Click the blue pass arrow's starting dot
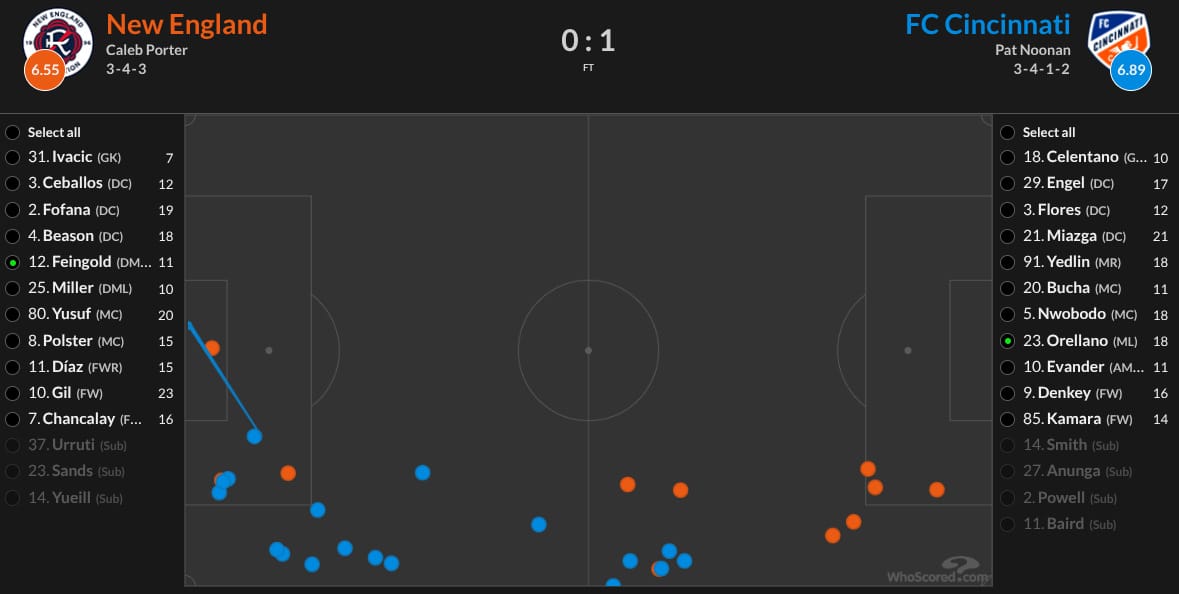The width and height of the screenshot is (1179, 594). 254,436
